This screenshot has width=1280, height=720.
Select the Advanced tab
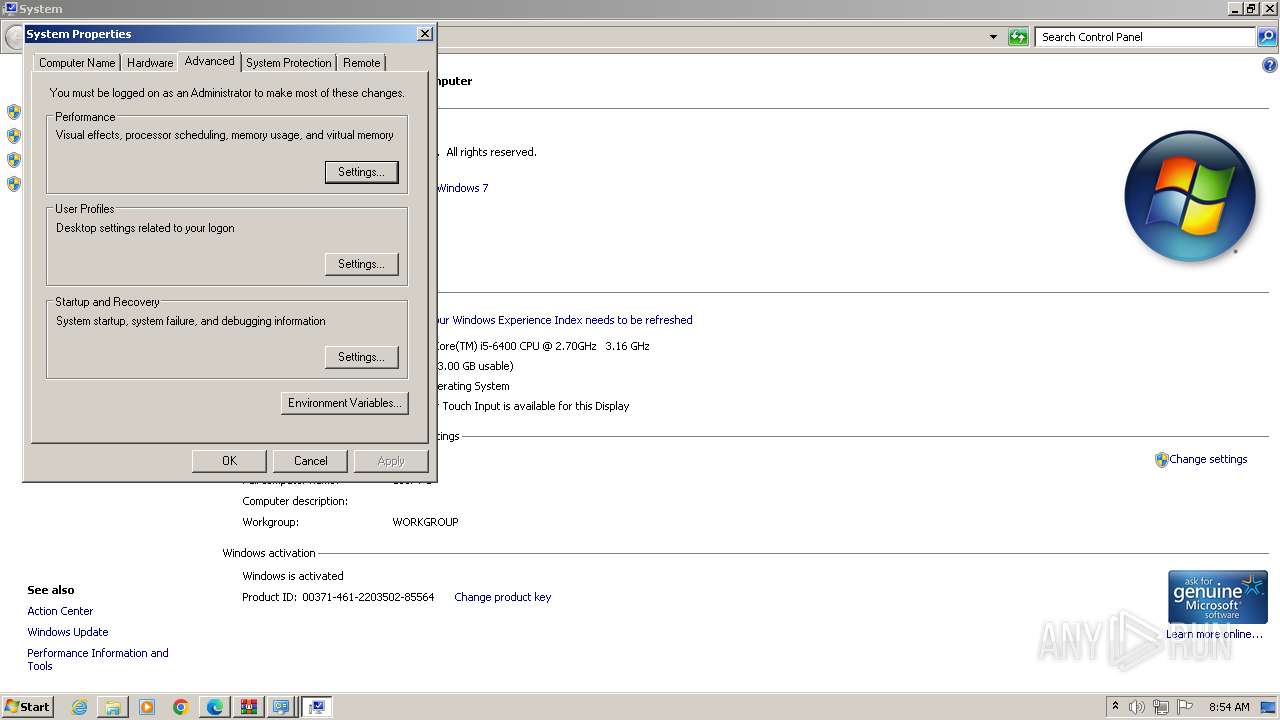pyautogui.click(x=209, y=61)
